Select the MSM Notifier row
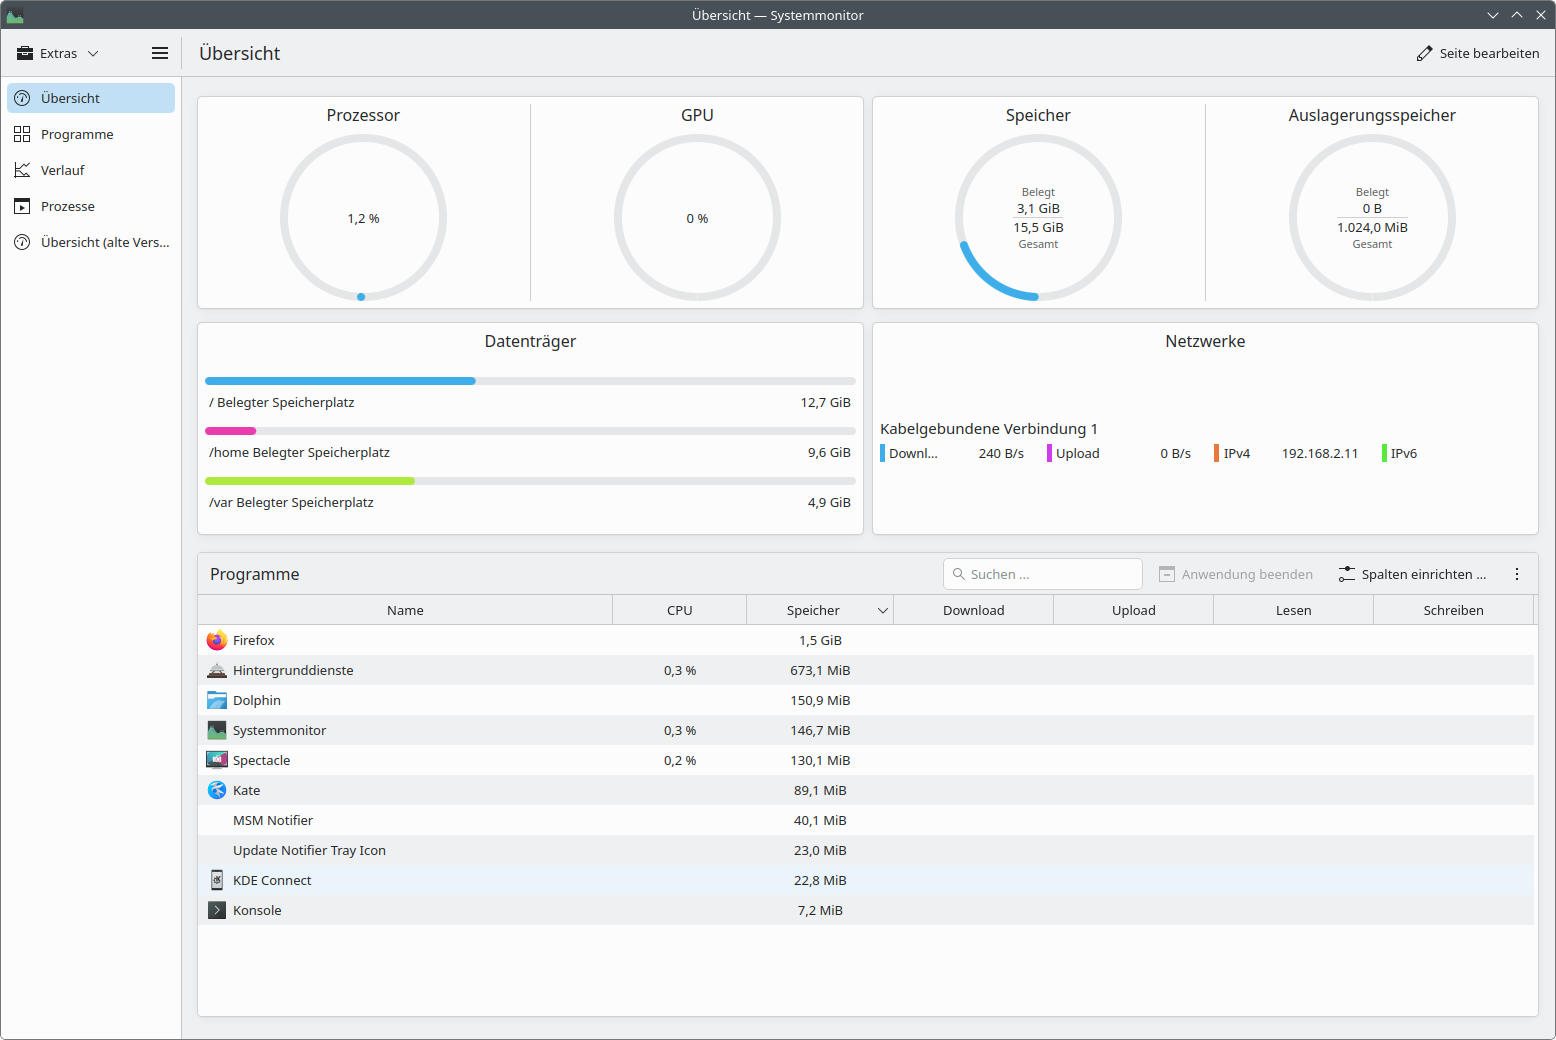The image size is (1556, 1040). point(866,820)
